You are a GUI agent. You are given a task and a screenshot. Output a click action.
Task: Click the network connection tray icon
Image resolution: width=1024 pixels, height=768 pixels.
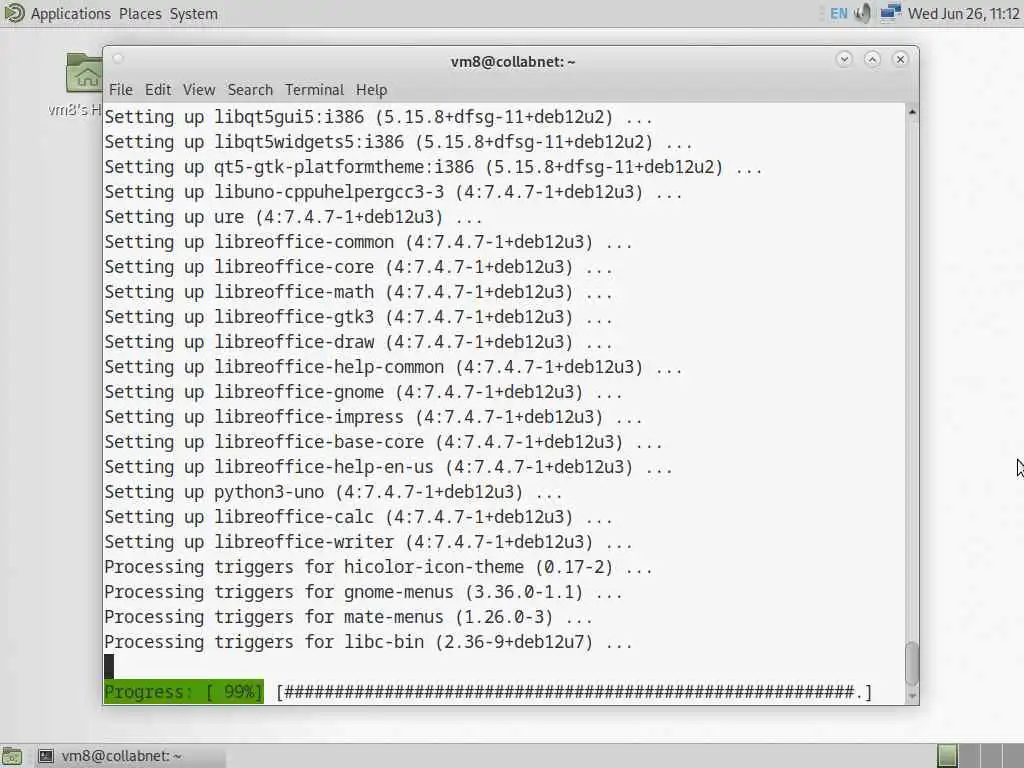pos(890,13)
